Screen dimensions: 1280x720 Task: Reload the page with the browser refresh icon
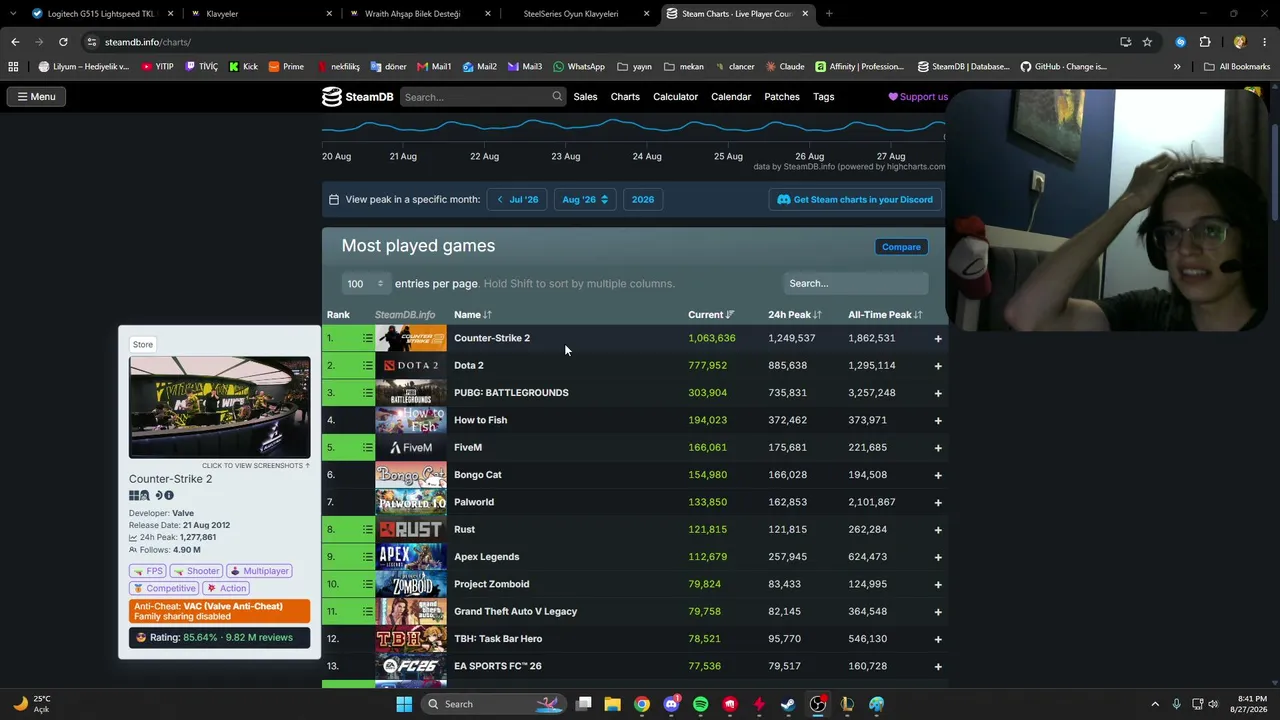click(x=63, y=42)
